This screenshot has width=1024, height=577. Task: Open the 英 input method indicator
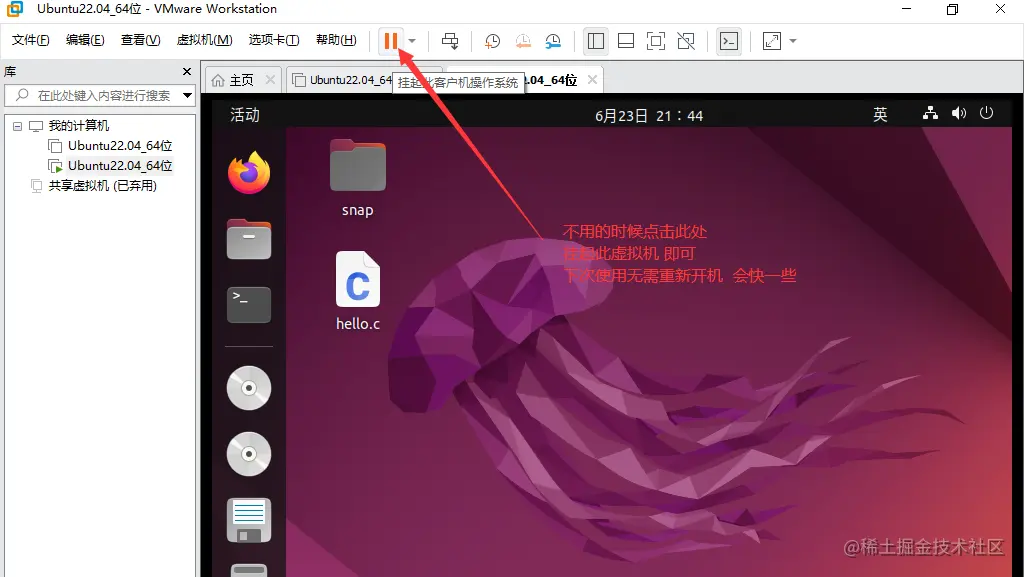[x=880, y=115]
